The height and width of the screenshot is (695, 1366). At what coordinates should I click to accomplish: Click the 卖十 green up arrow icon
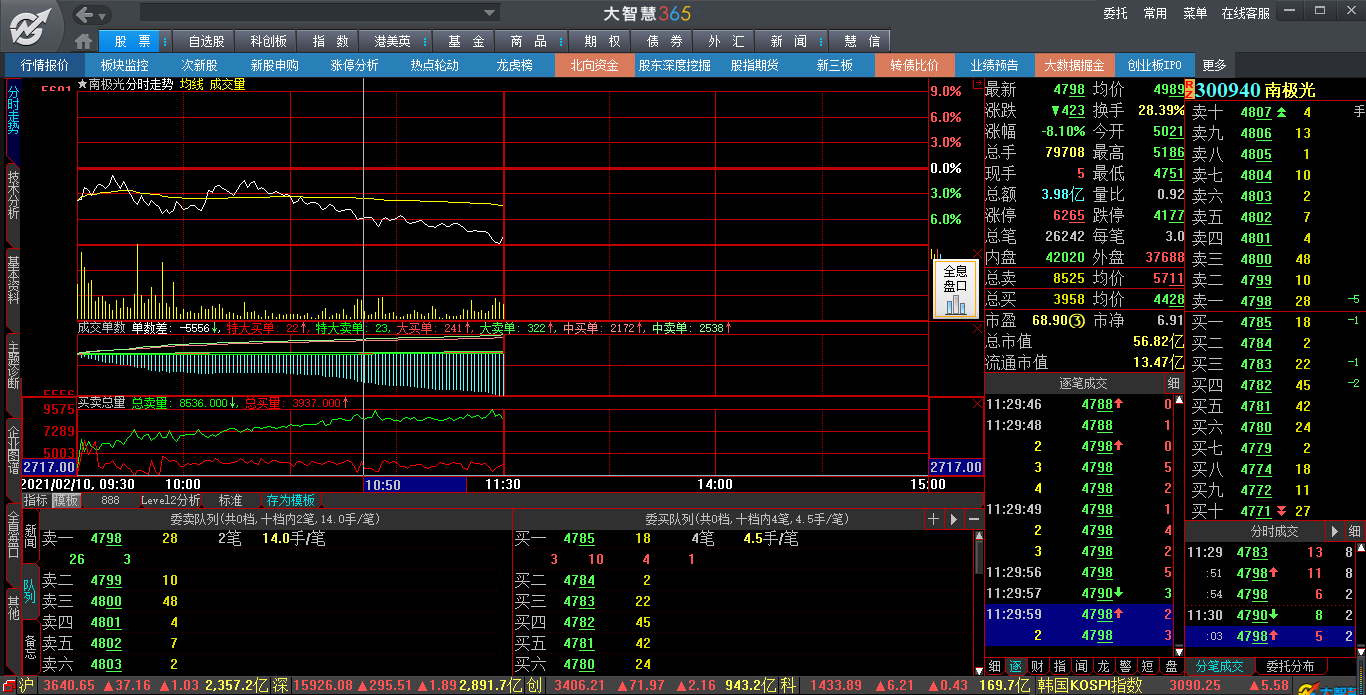pos(1282,112)
